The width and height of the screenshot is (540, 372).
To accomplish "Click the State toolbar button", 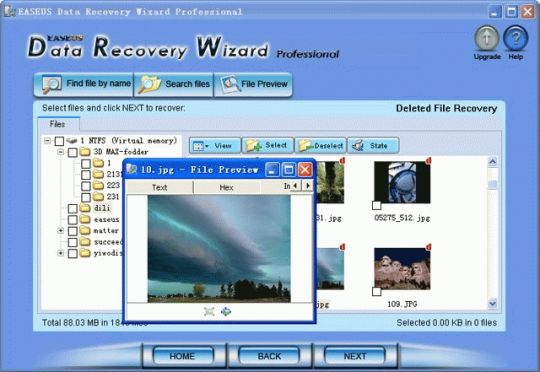I will click(374, 146).
